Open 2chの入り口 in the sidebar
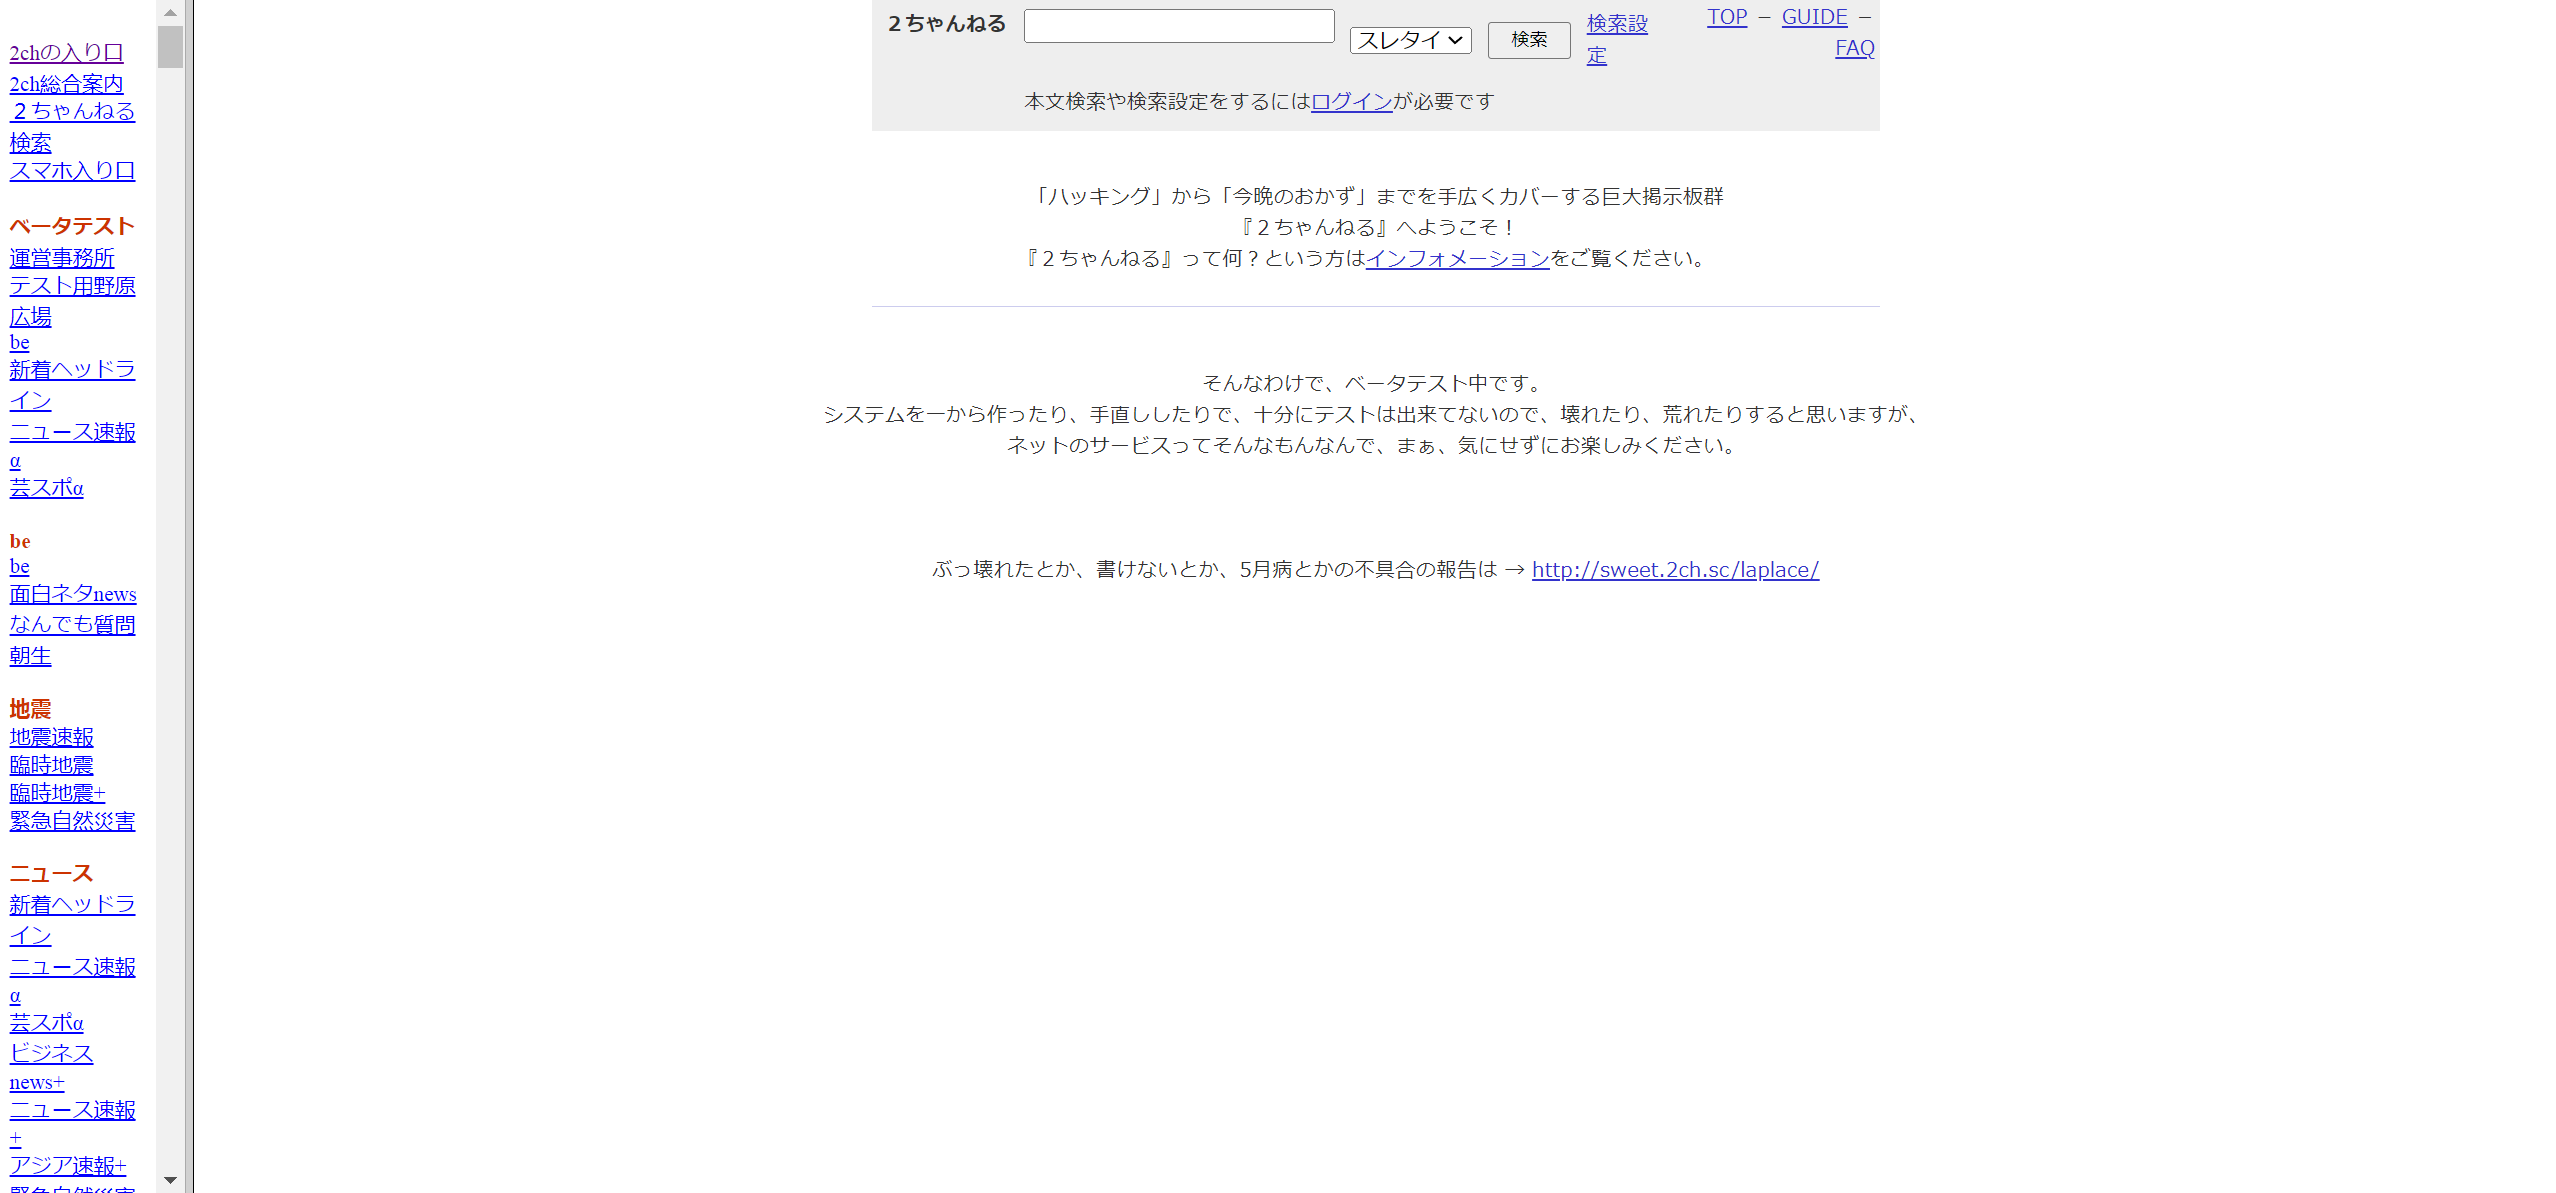 [x=66, y=52]
